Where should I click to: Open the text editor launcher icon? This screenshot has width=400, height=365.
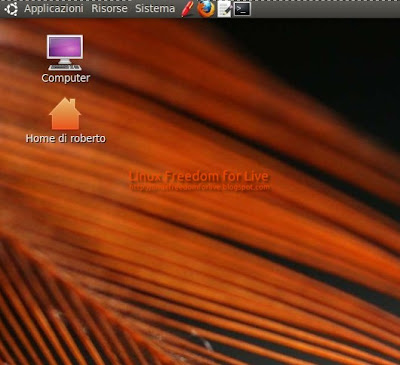tap(224, 9)
